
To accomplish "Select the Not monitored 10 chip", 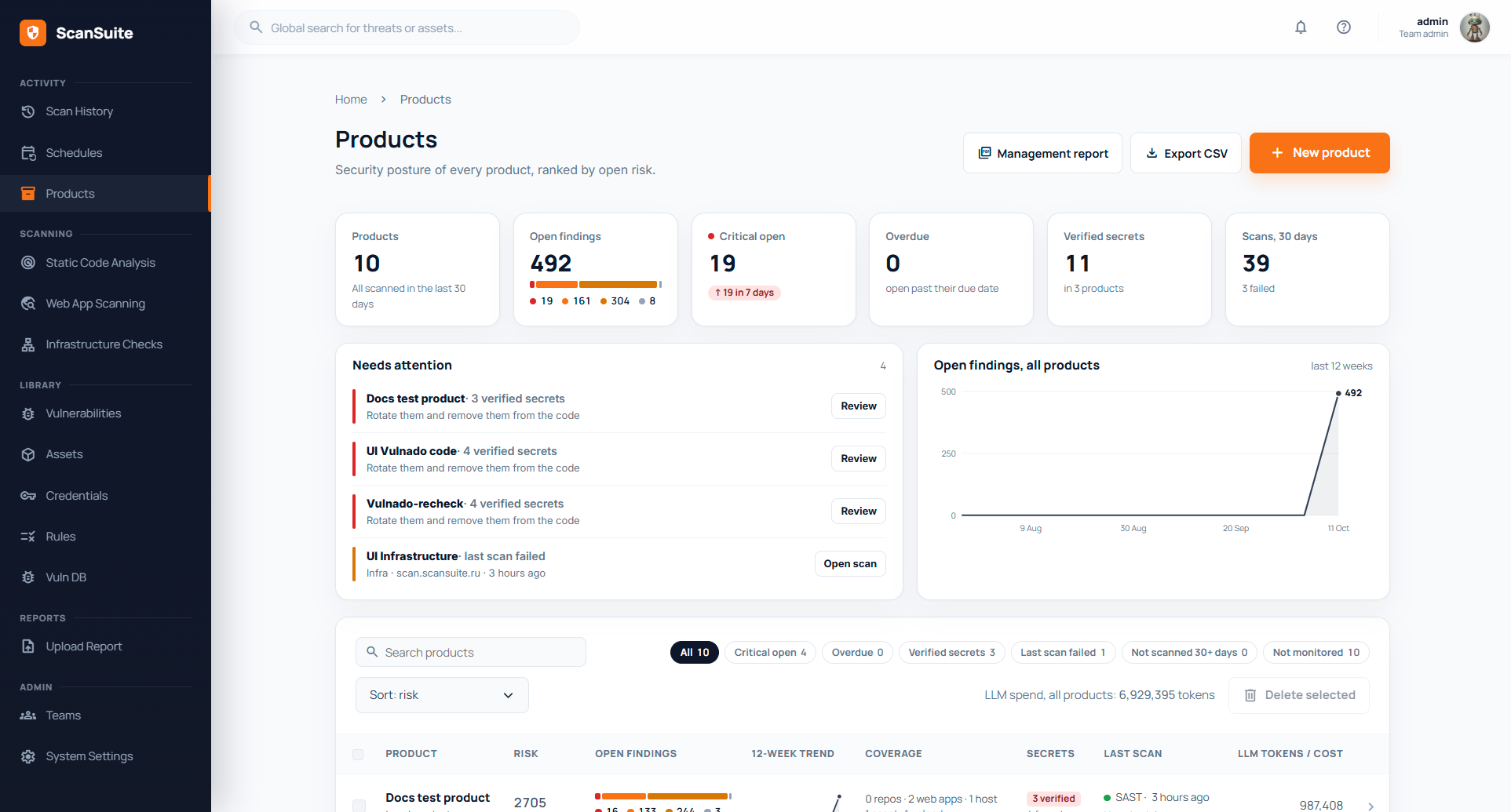I will coord(1316,653).
